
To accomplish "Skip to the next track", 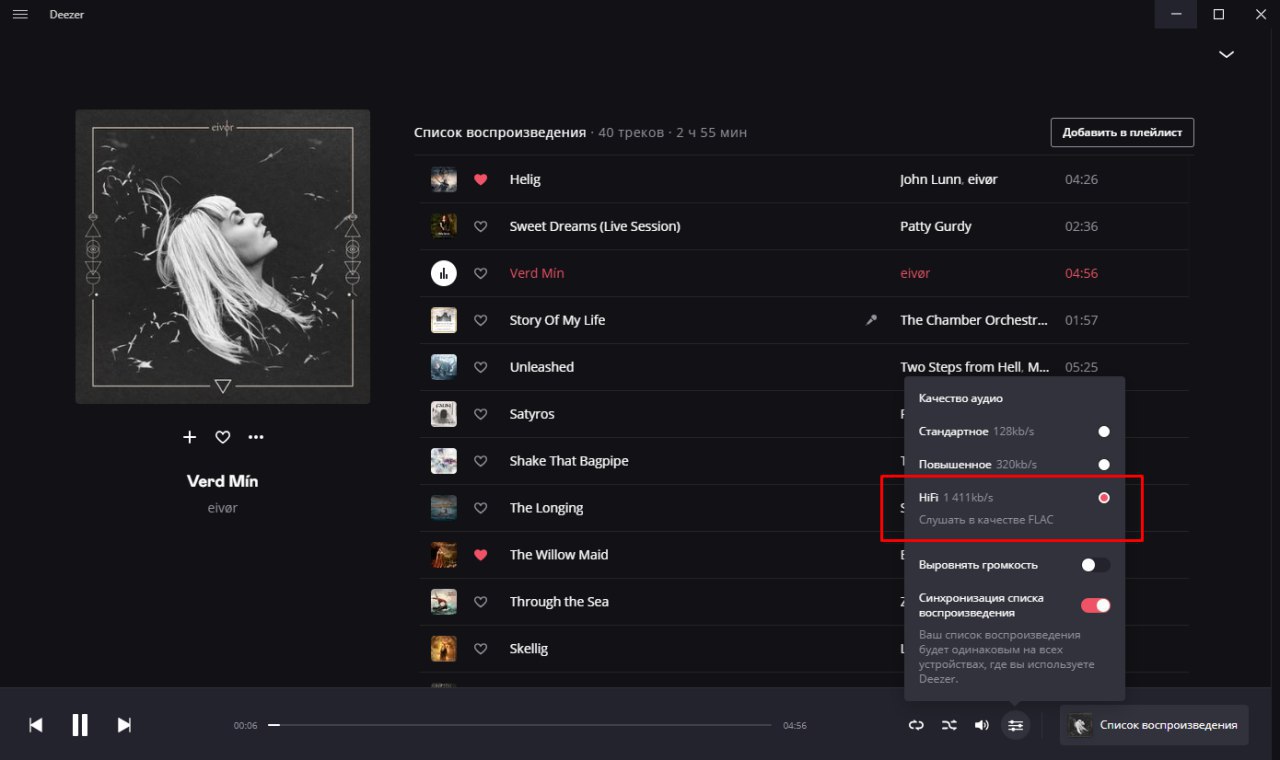I will [x=124, y=726].
